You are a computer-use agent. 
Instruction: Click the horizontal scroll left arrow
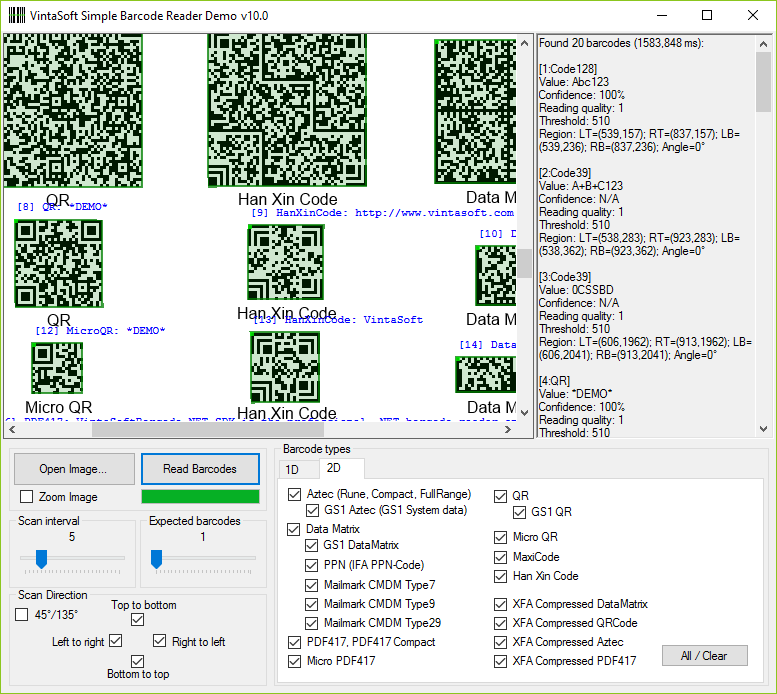click(12, 429)
